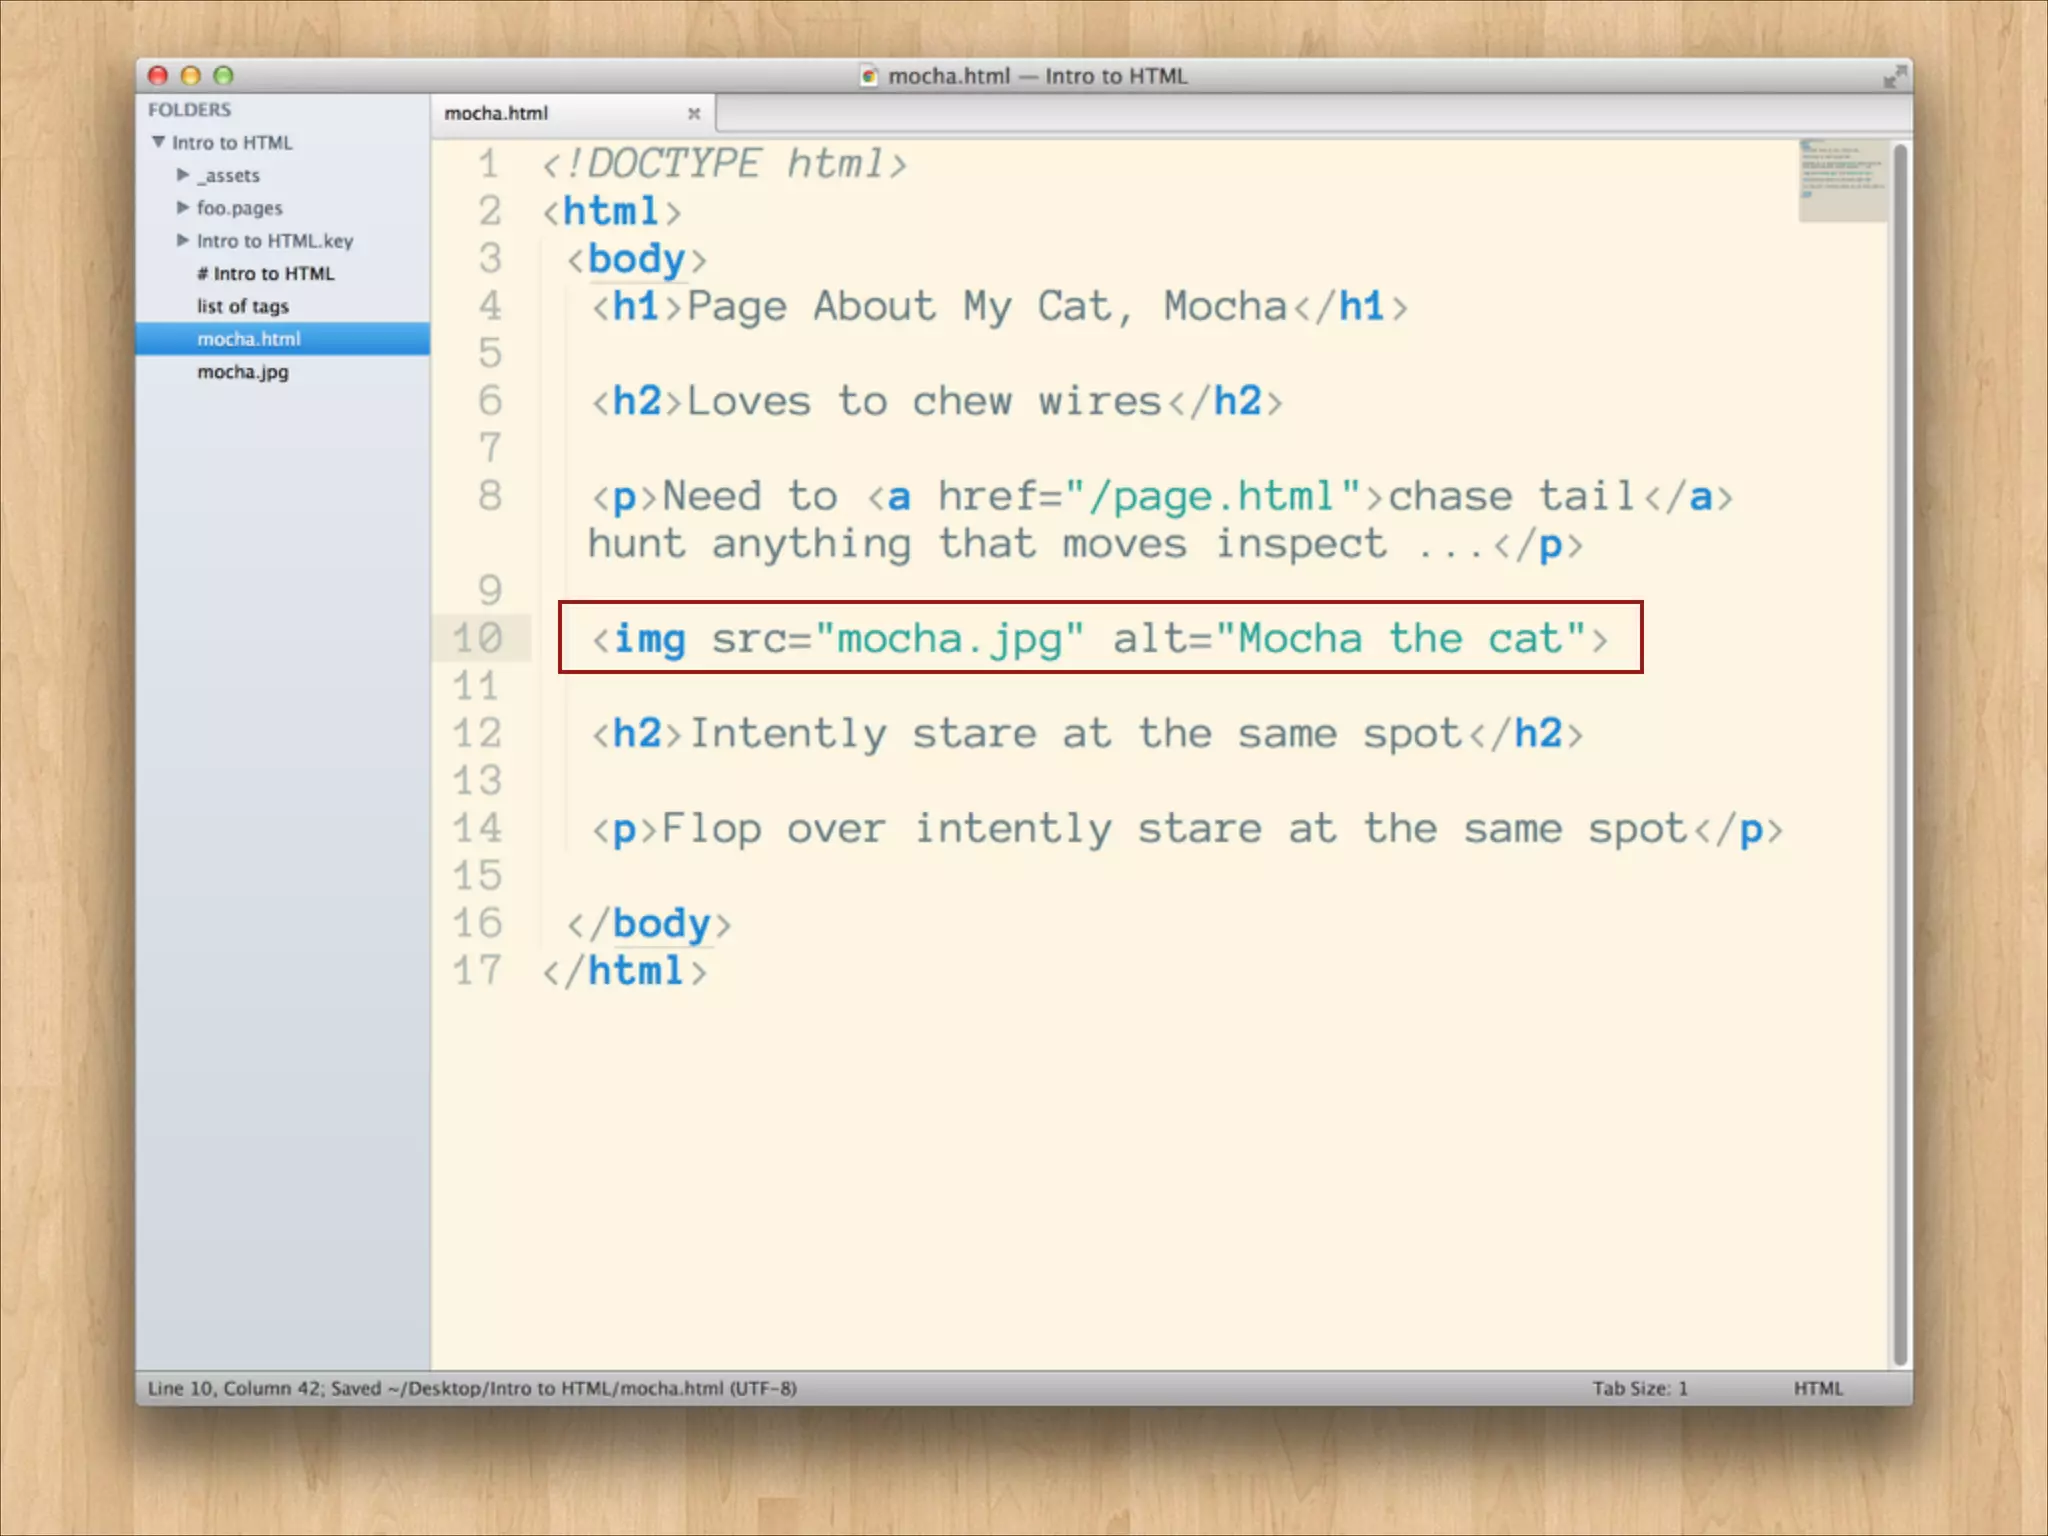Click the red close window button

point(158,76)
